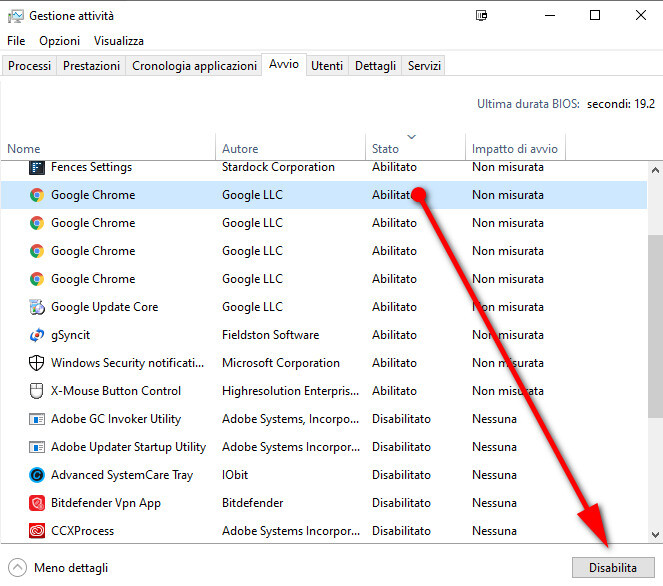Click the scrollbar up arrow
This screenshot has width=663, height=586.
click(655, 171)
